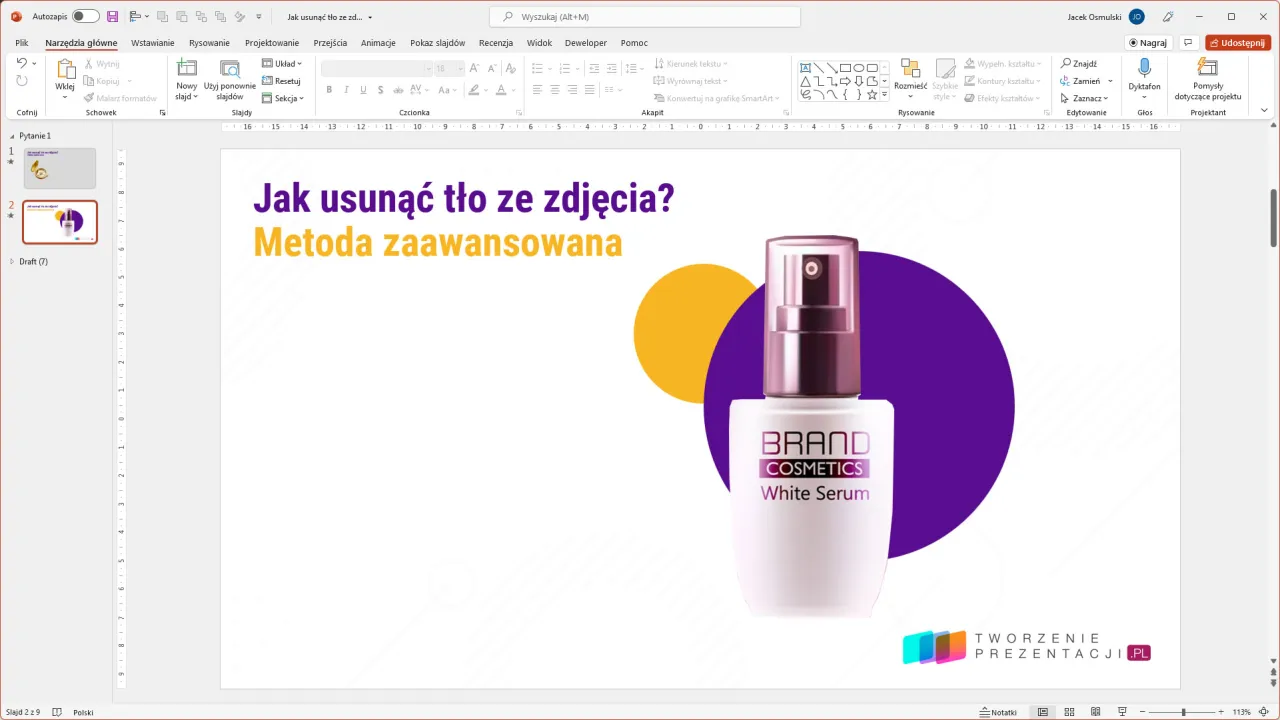1280x720 pixels.
Task: Switch to the Wstawianie ribbon tab
Action: coord(152,43)
